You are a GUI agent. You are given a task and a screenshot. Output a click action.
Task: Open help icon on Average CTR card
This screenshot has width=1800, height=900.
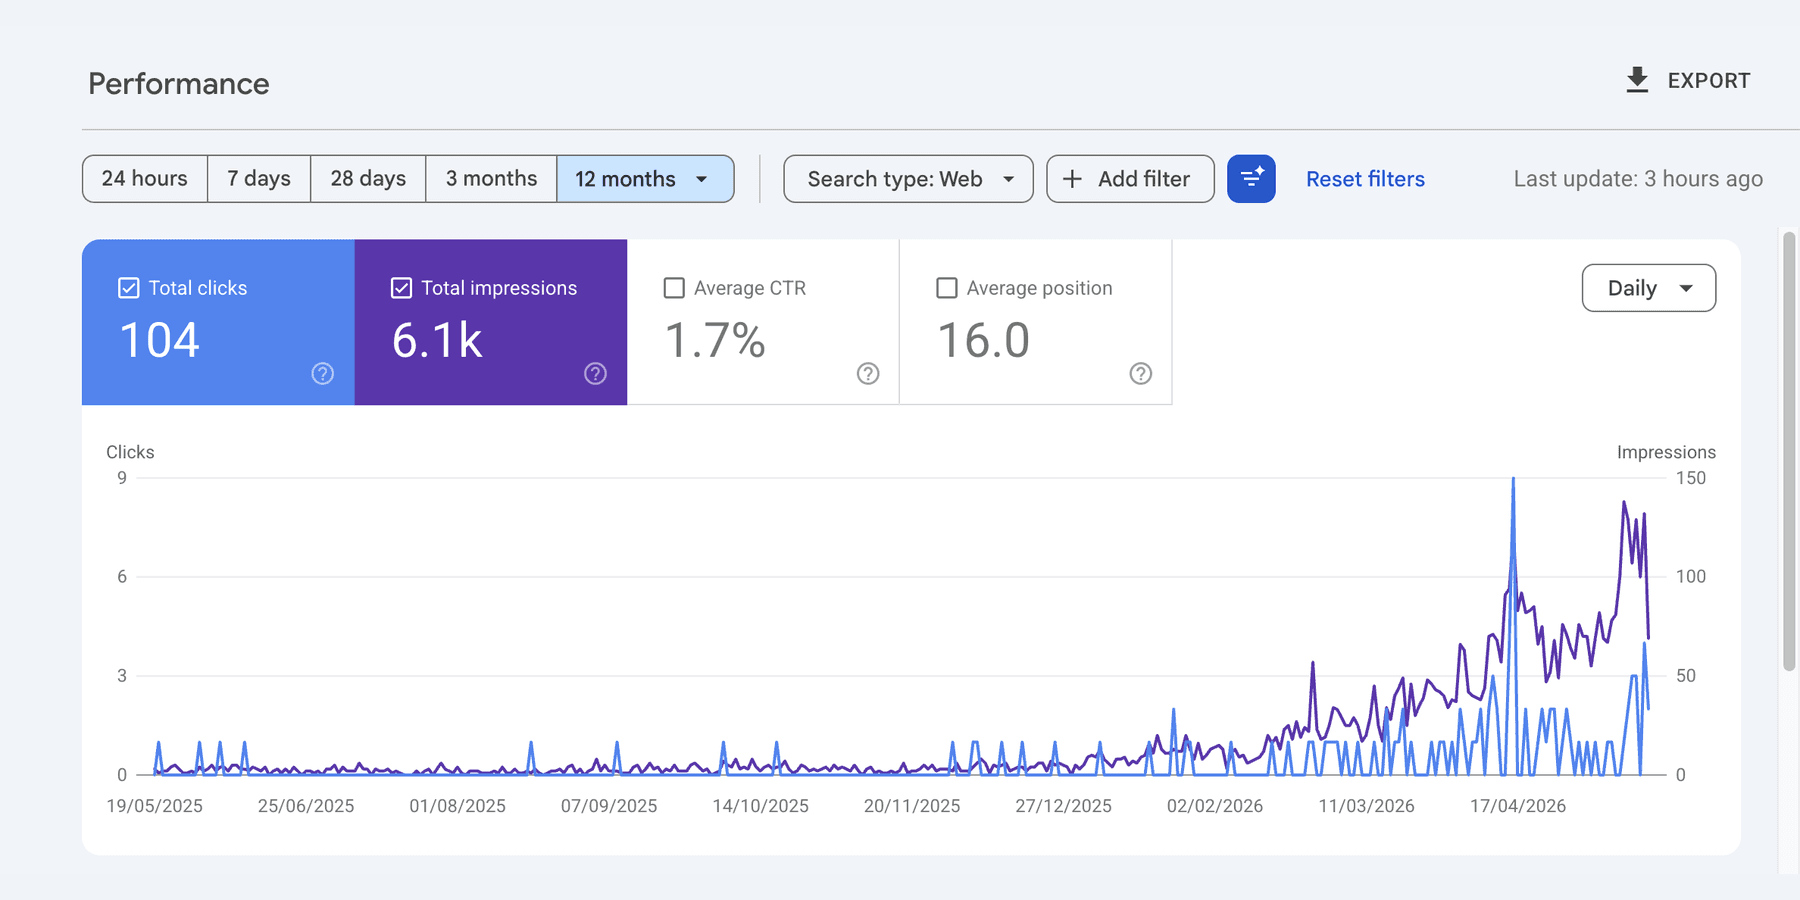[x=868, y=374]
